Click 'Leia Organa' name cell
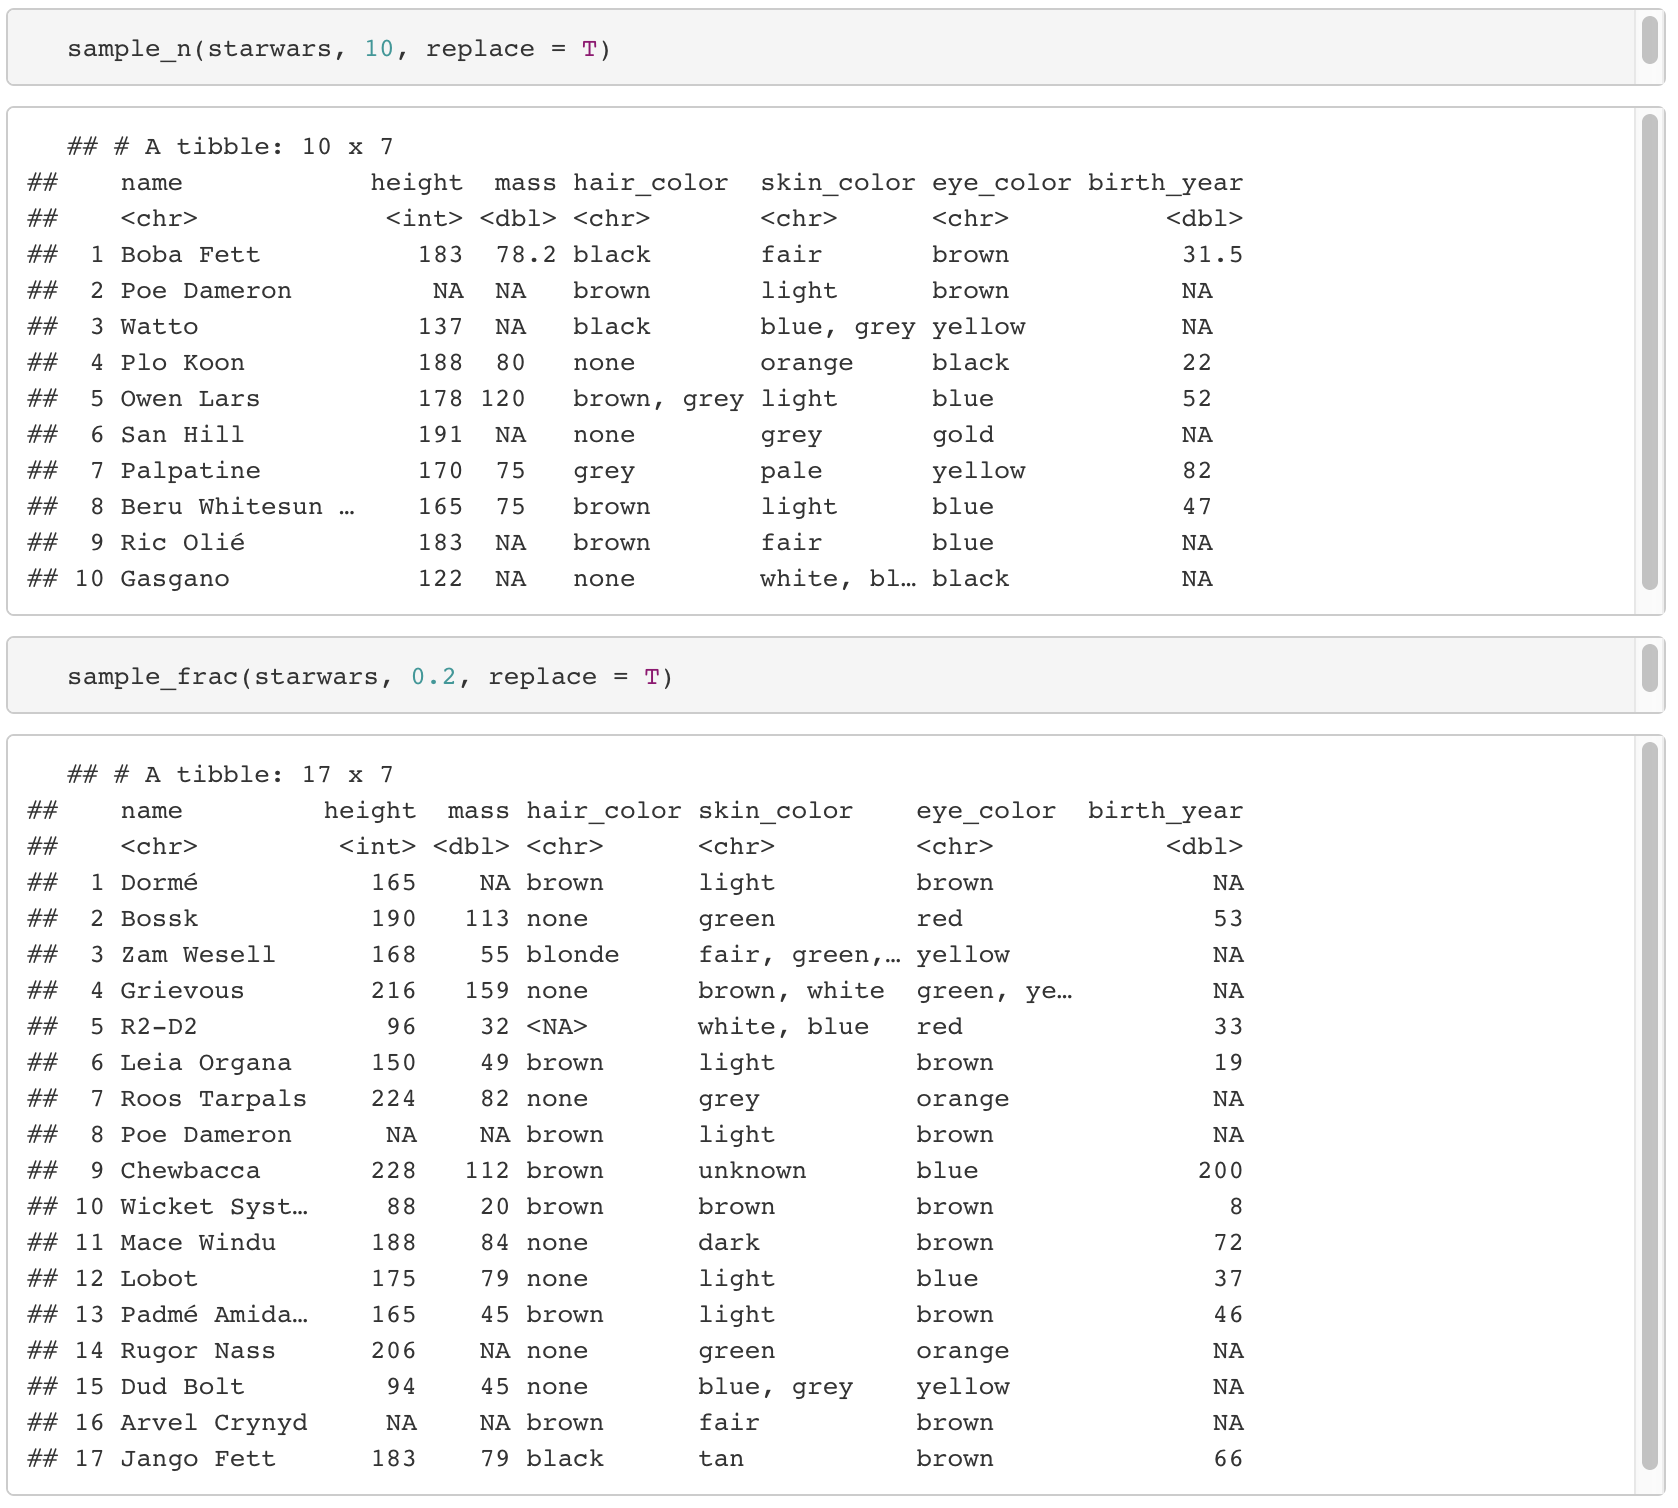Viewport: 1678px width, 1508px height. point(206,1063)
